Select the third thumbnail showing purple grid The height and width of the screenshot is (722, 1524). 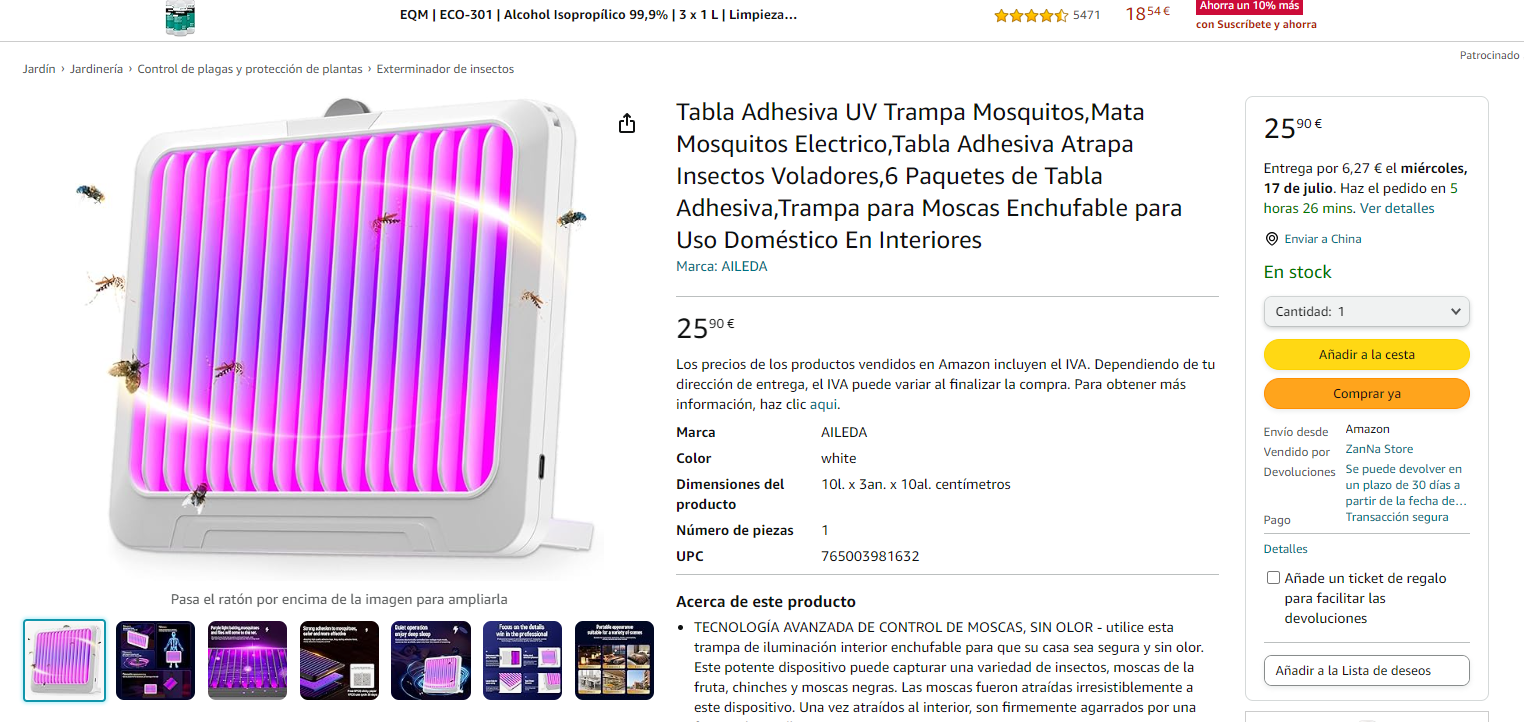pos(248,660)
